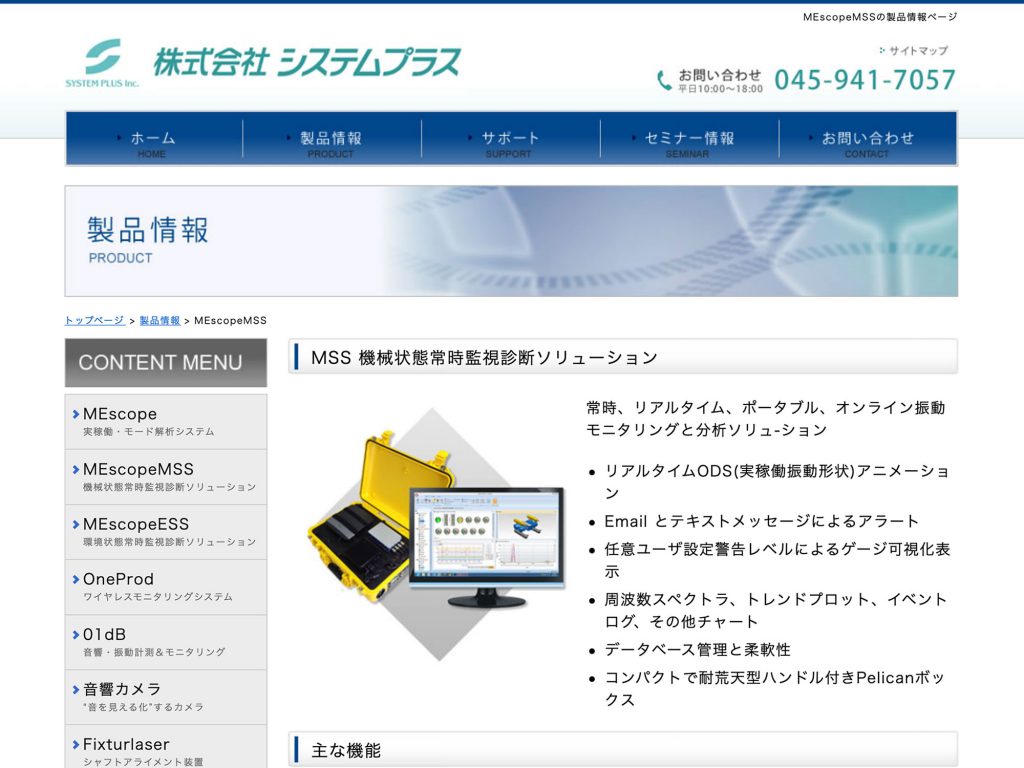
Task: Open 製品情報 PRODUCT menu
Action: click(332, 138)
